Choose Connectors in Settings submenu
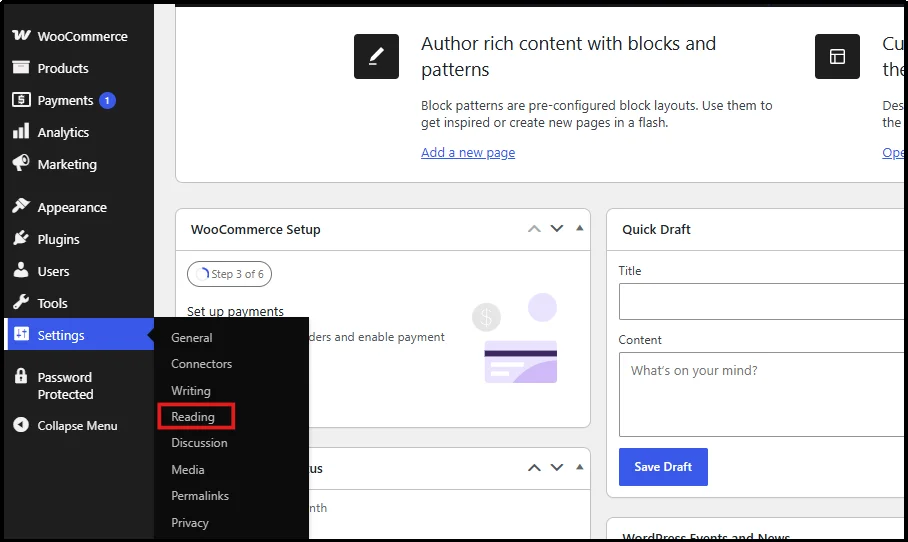 coord(202,364)
